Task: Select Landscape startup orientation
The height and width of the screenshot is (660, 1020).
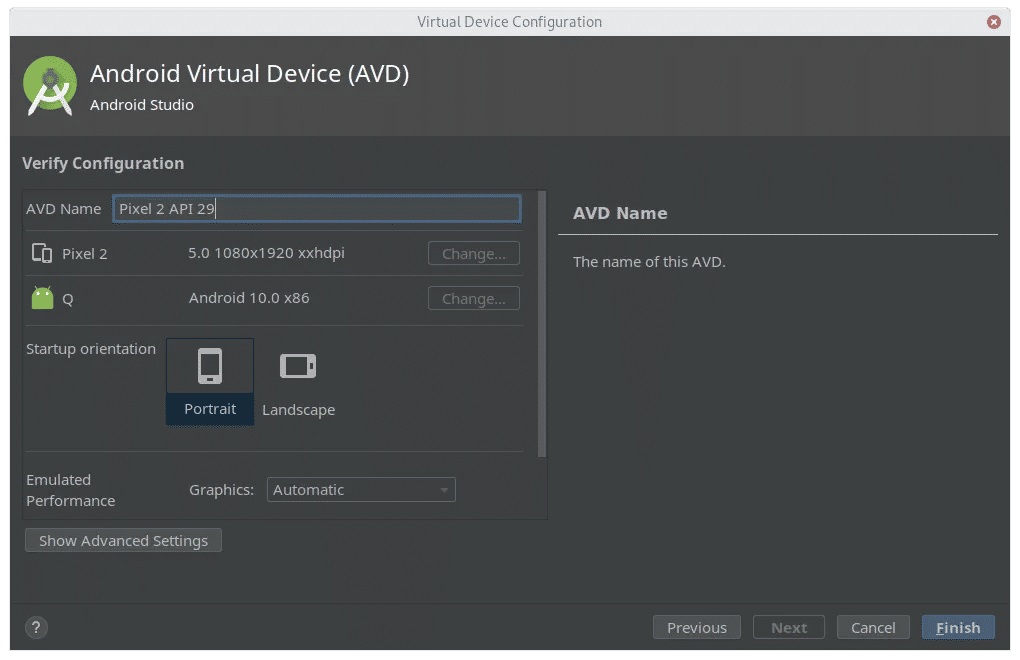Action: pyautogui.click(x=299, y=382)
